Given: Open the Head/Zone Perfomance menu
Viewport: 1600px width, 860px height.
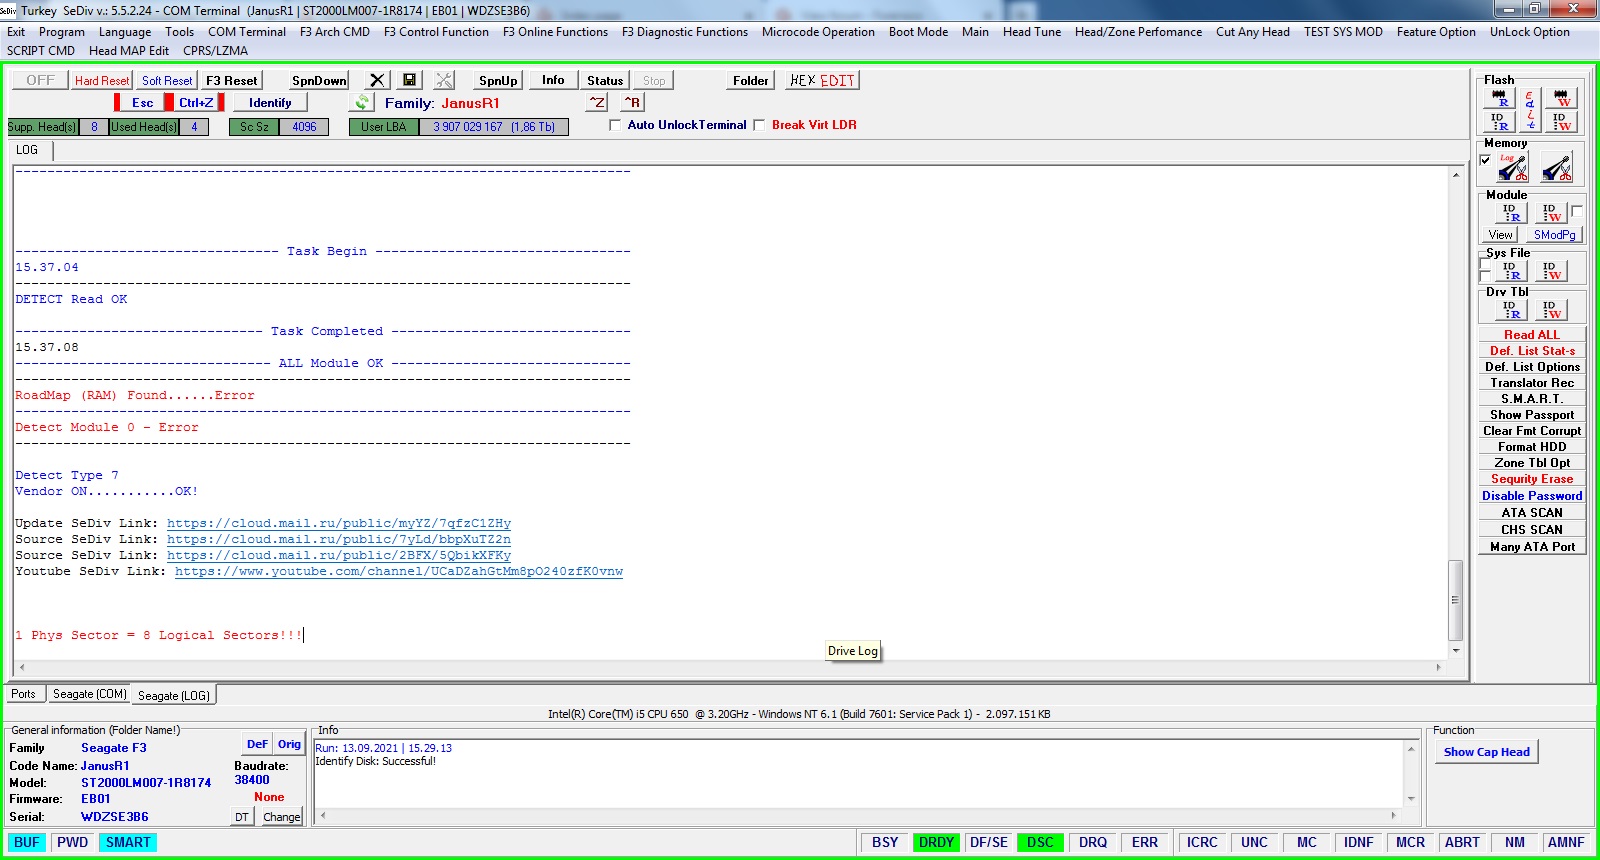Looking at the screenshot, I should [x=1138, y=32].
